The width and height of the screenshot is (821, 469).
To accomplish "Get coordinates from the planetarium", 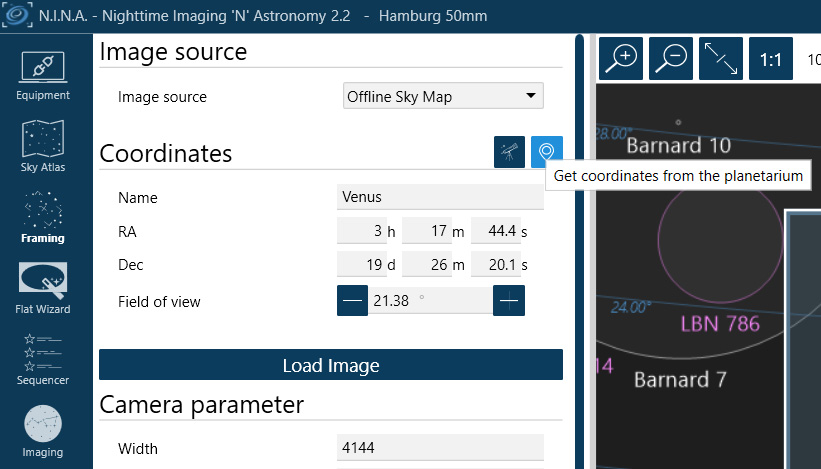I will tap(546, 152).
